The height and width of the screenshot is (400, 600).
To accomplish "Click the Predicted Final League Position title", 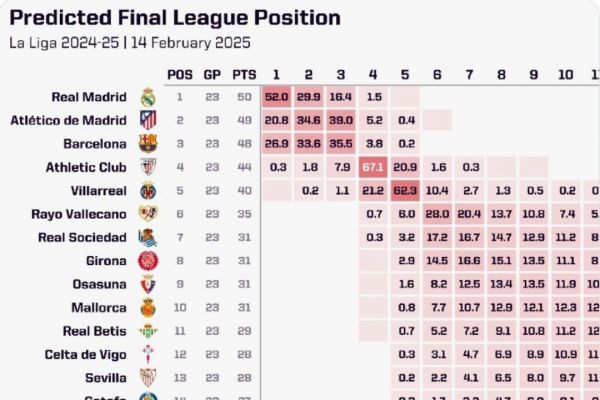I will pyautogui.click(x=175, y=18).
